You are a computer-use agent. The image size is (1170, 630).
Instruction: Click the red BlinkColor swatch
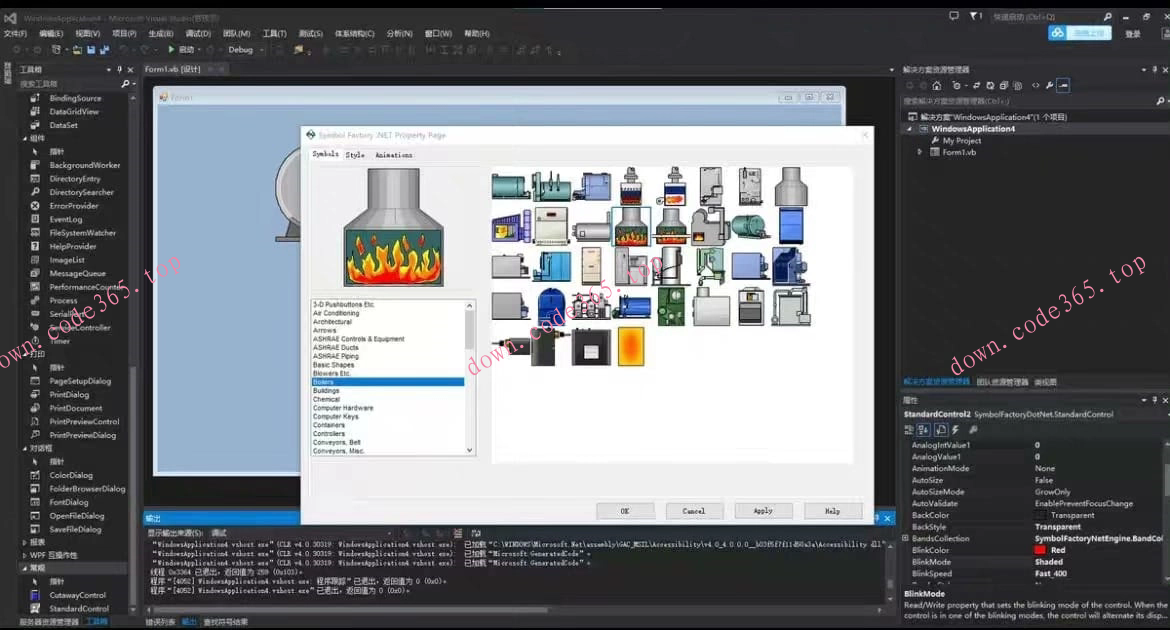tap(1040, 550)
